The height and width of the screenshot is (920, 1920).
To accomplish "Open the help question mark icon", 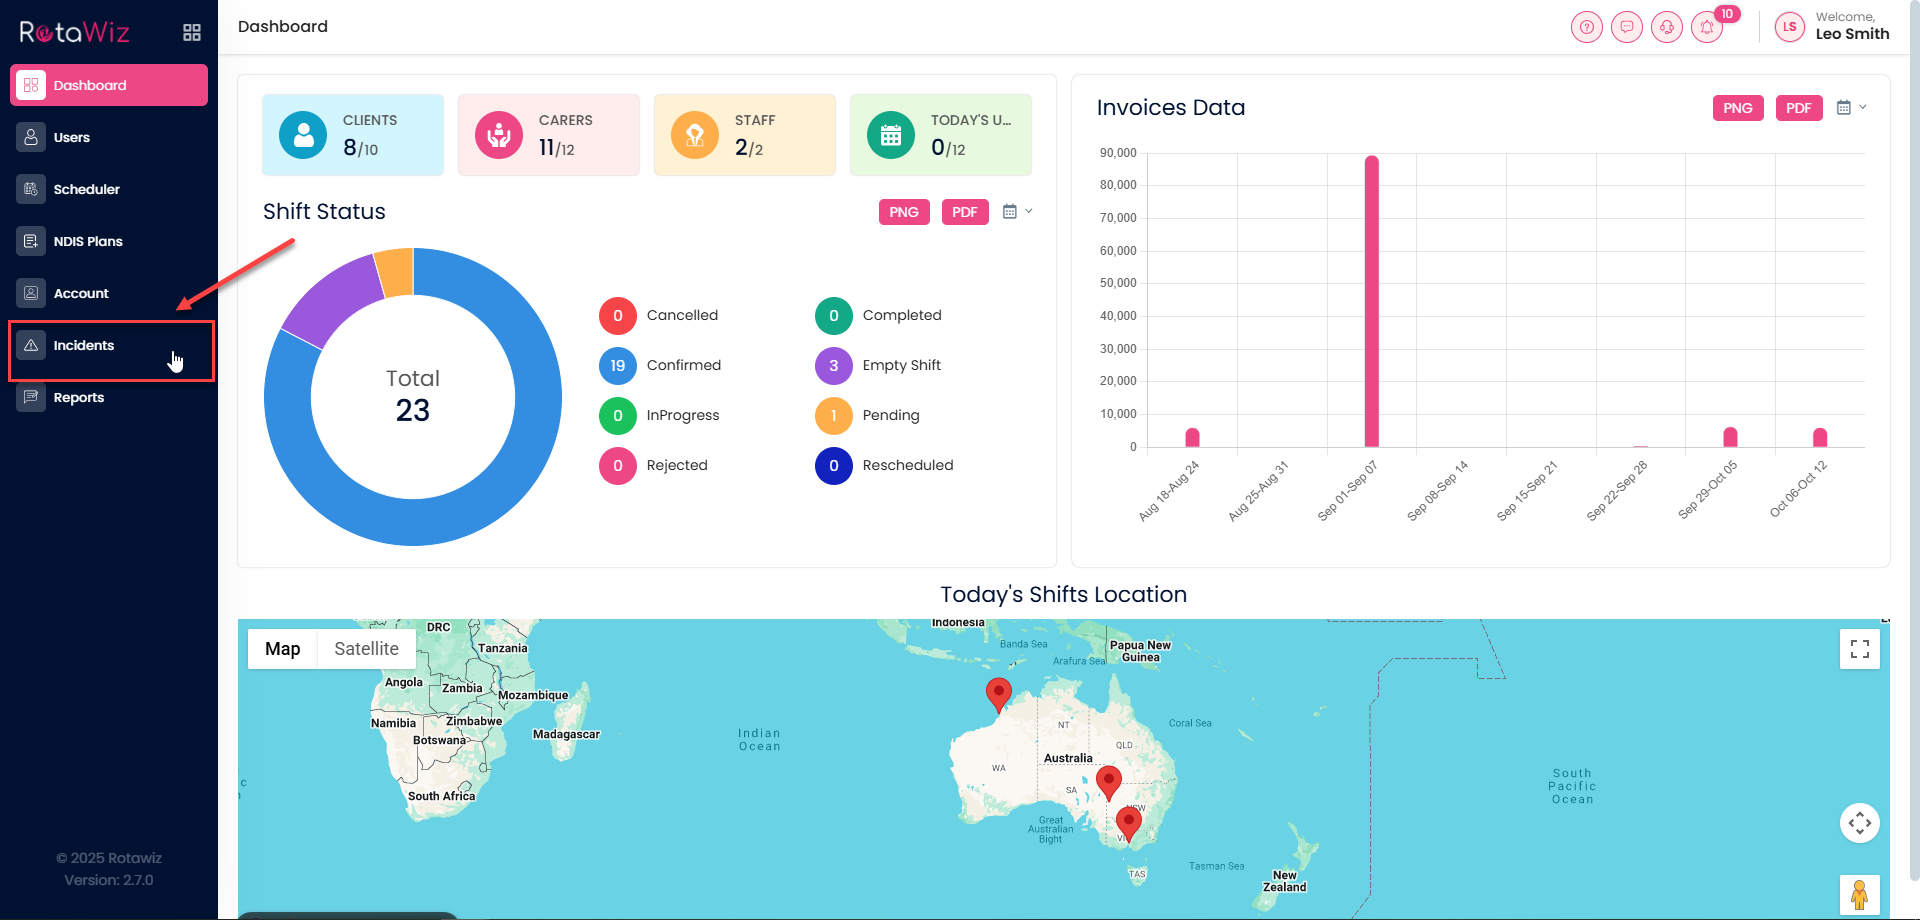I will (1586, 27).
